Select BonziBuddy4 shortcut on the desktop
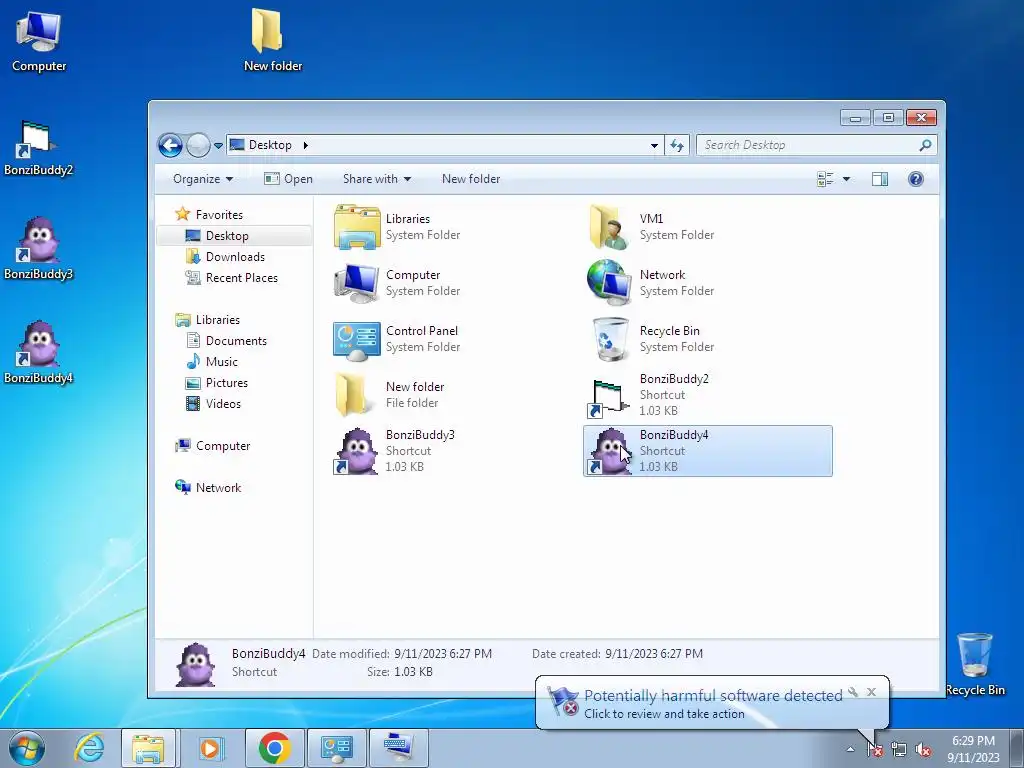 pyautogui.click(x=38, y=353)
